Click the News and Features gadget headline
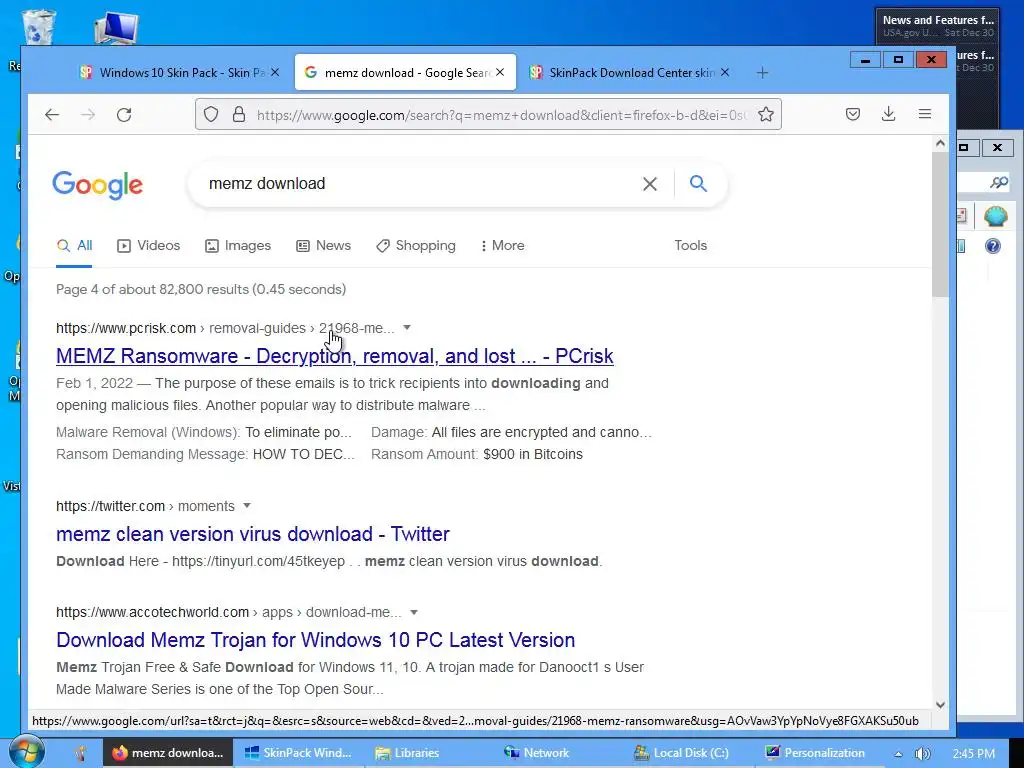1024x768 pixels. point(938,20)
